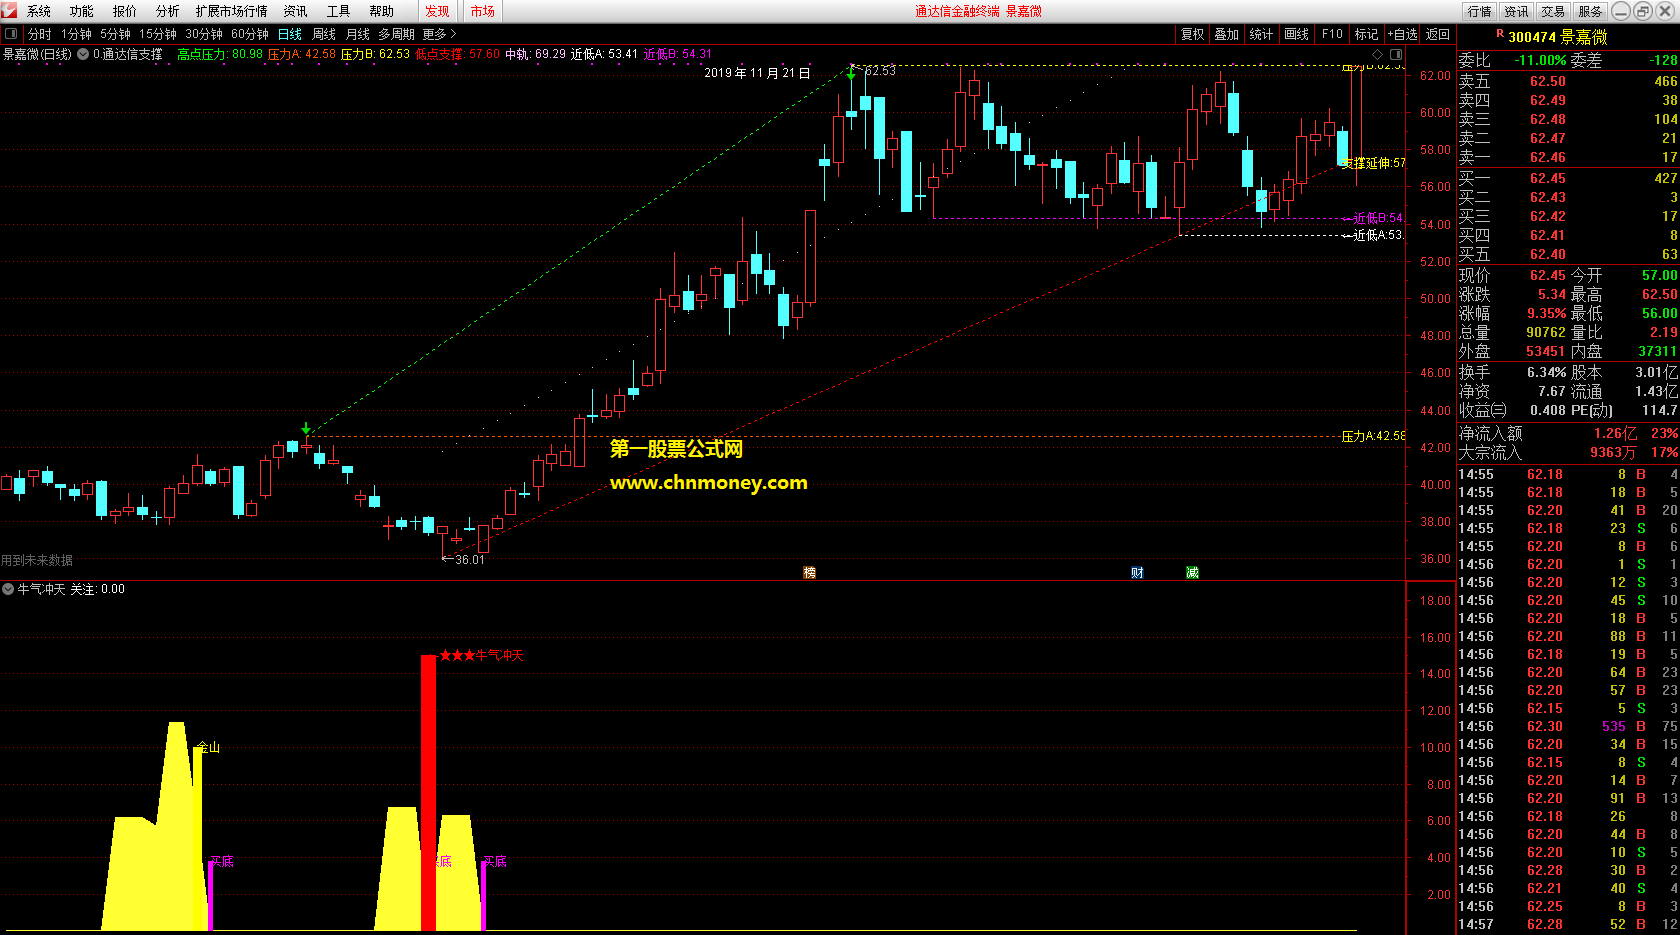1680x935 pixels.
Task: Click the 减 marker icon on chart bottom
Action: point(1192,572)
